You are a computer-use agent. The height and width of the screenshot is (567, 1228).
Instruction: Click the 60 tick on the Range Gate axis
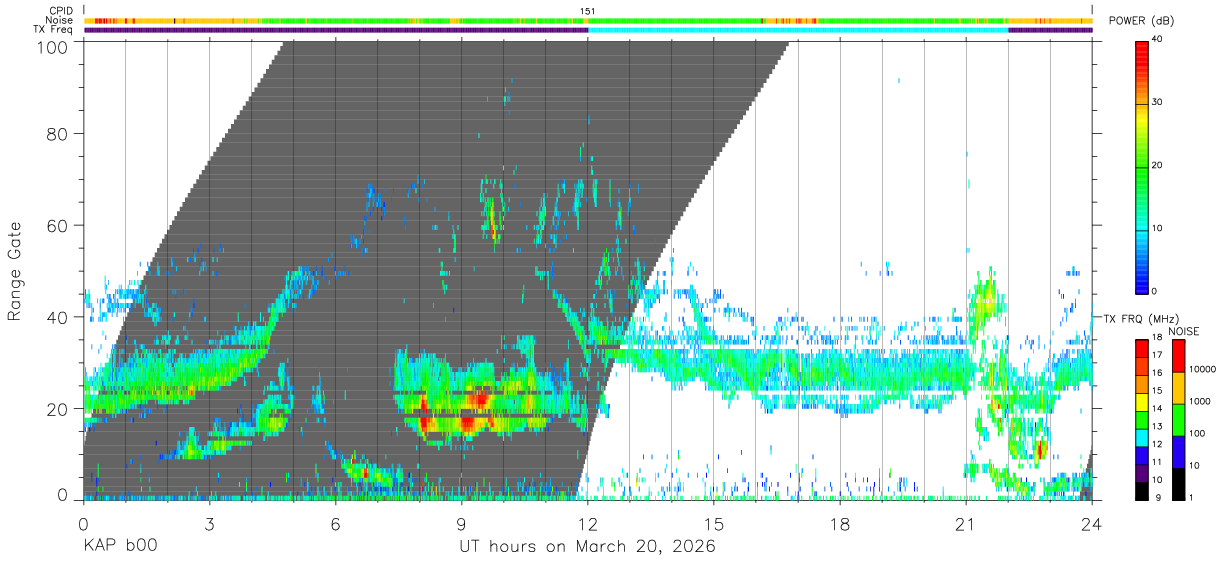point(59,225)
